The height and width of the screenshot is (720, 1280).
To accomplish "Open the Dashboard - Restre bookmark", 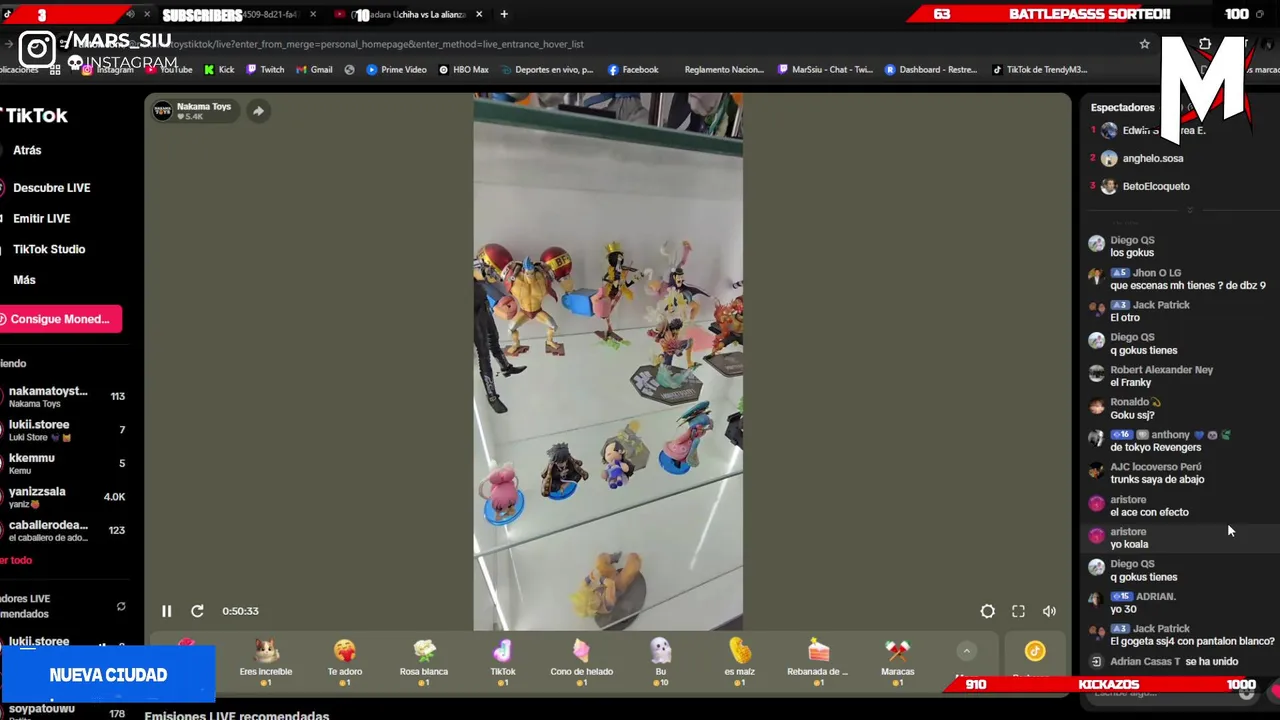I will 931,70.
